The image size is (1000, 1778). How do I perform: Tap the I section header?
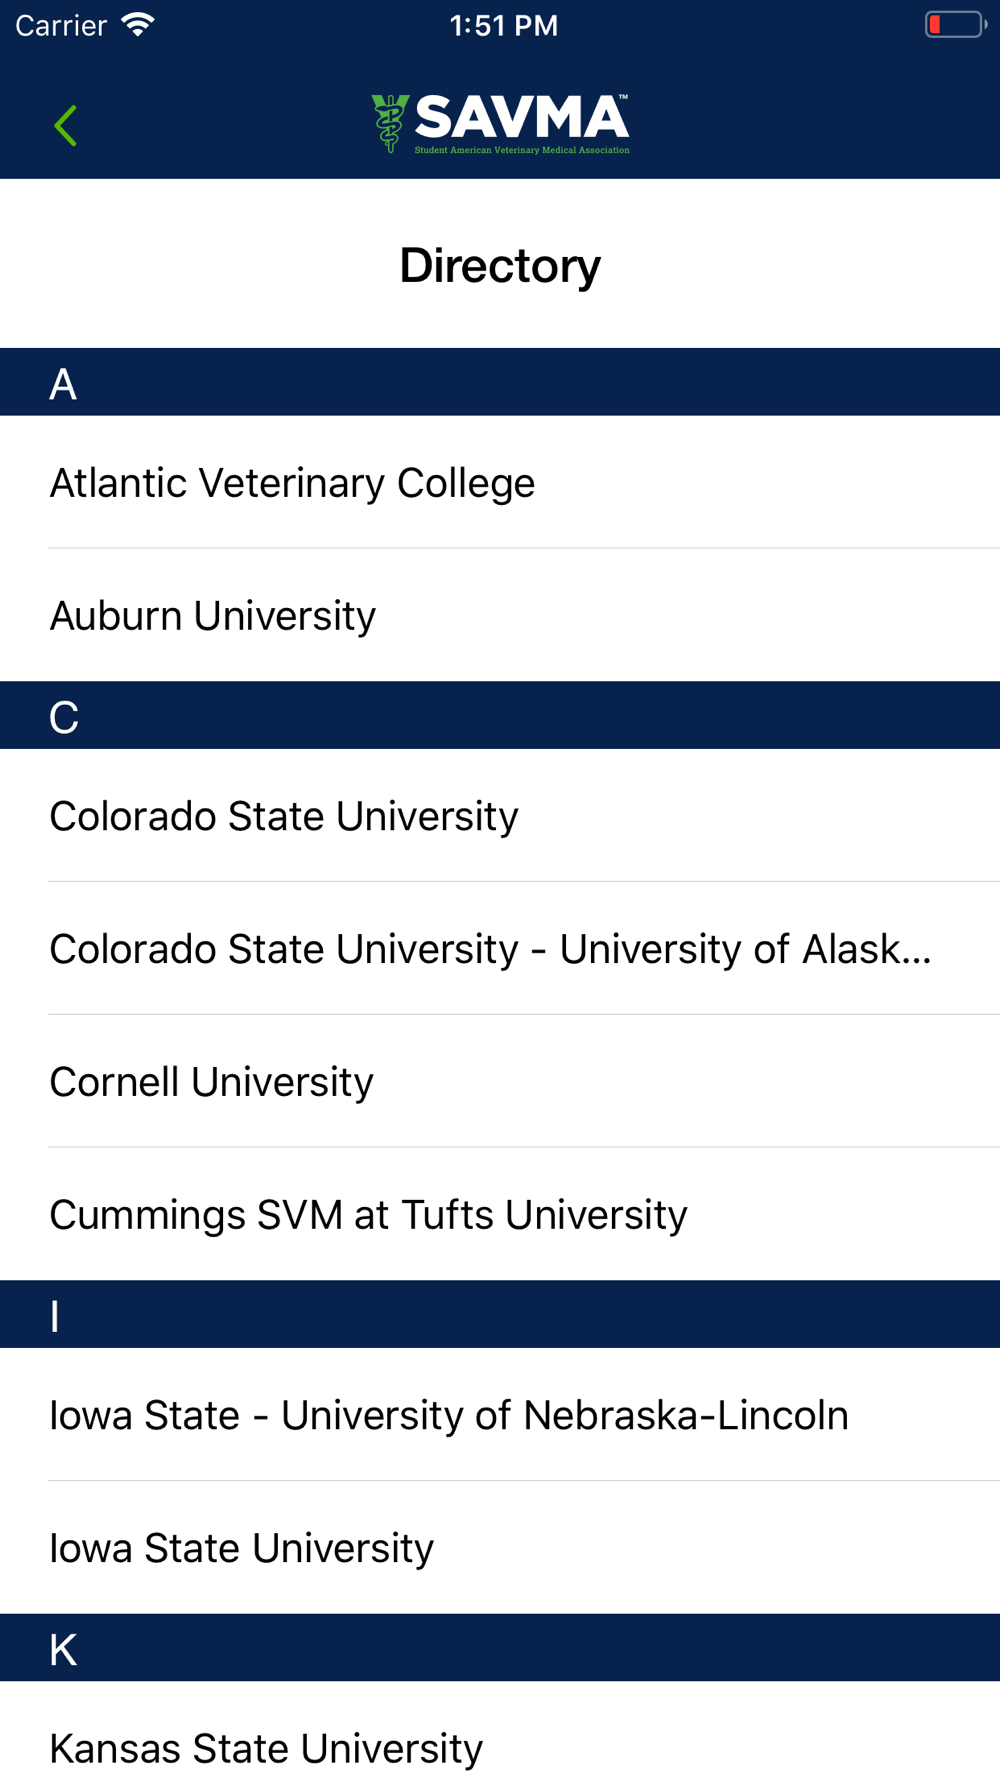click(500, 1314)
